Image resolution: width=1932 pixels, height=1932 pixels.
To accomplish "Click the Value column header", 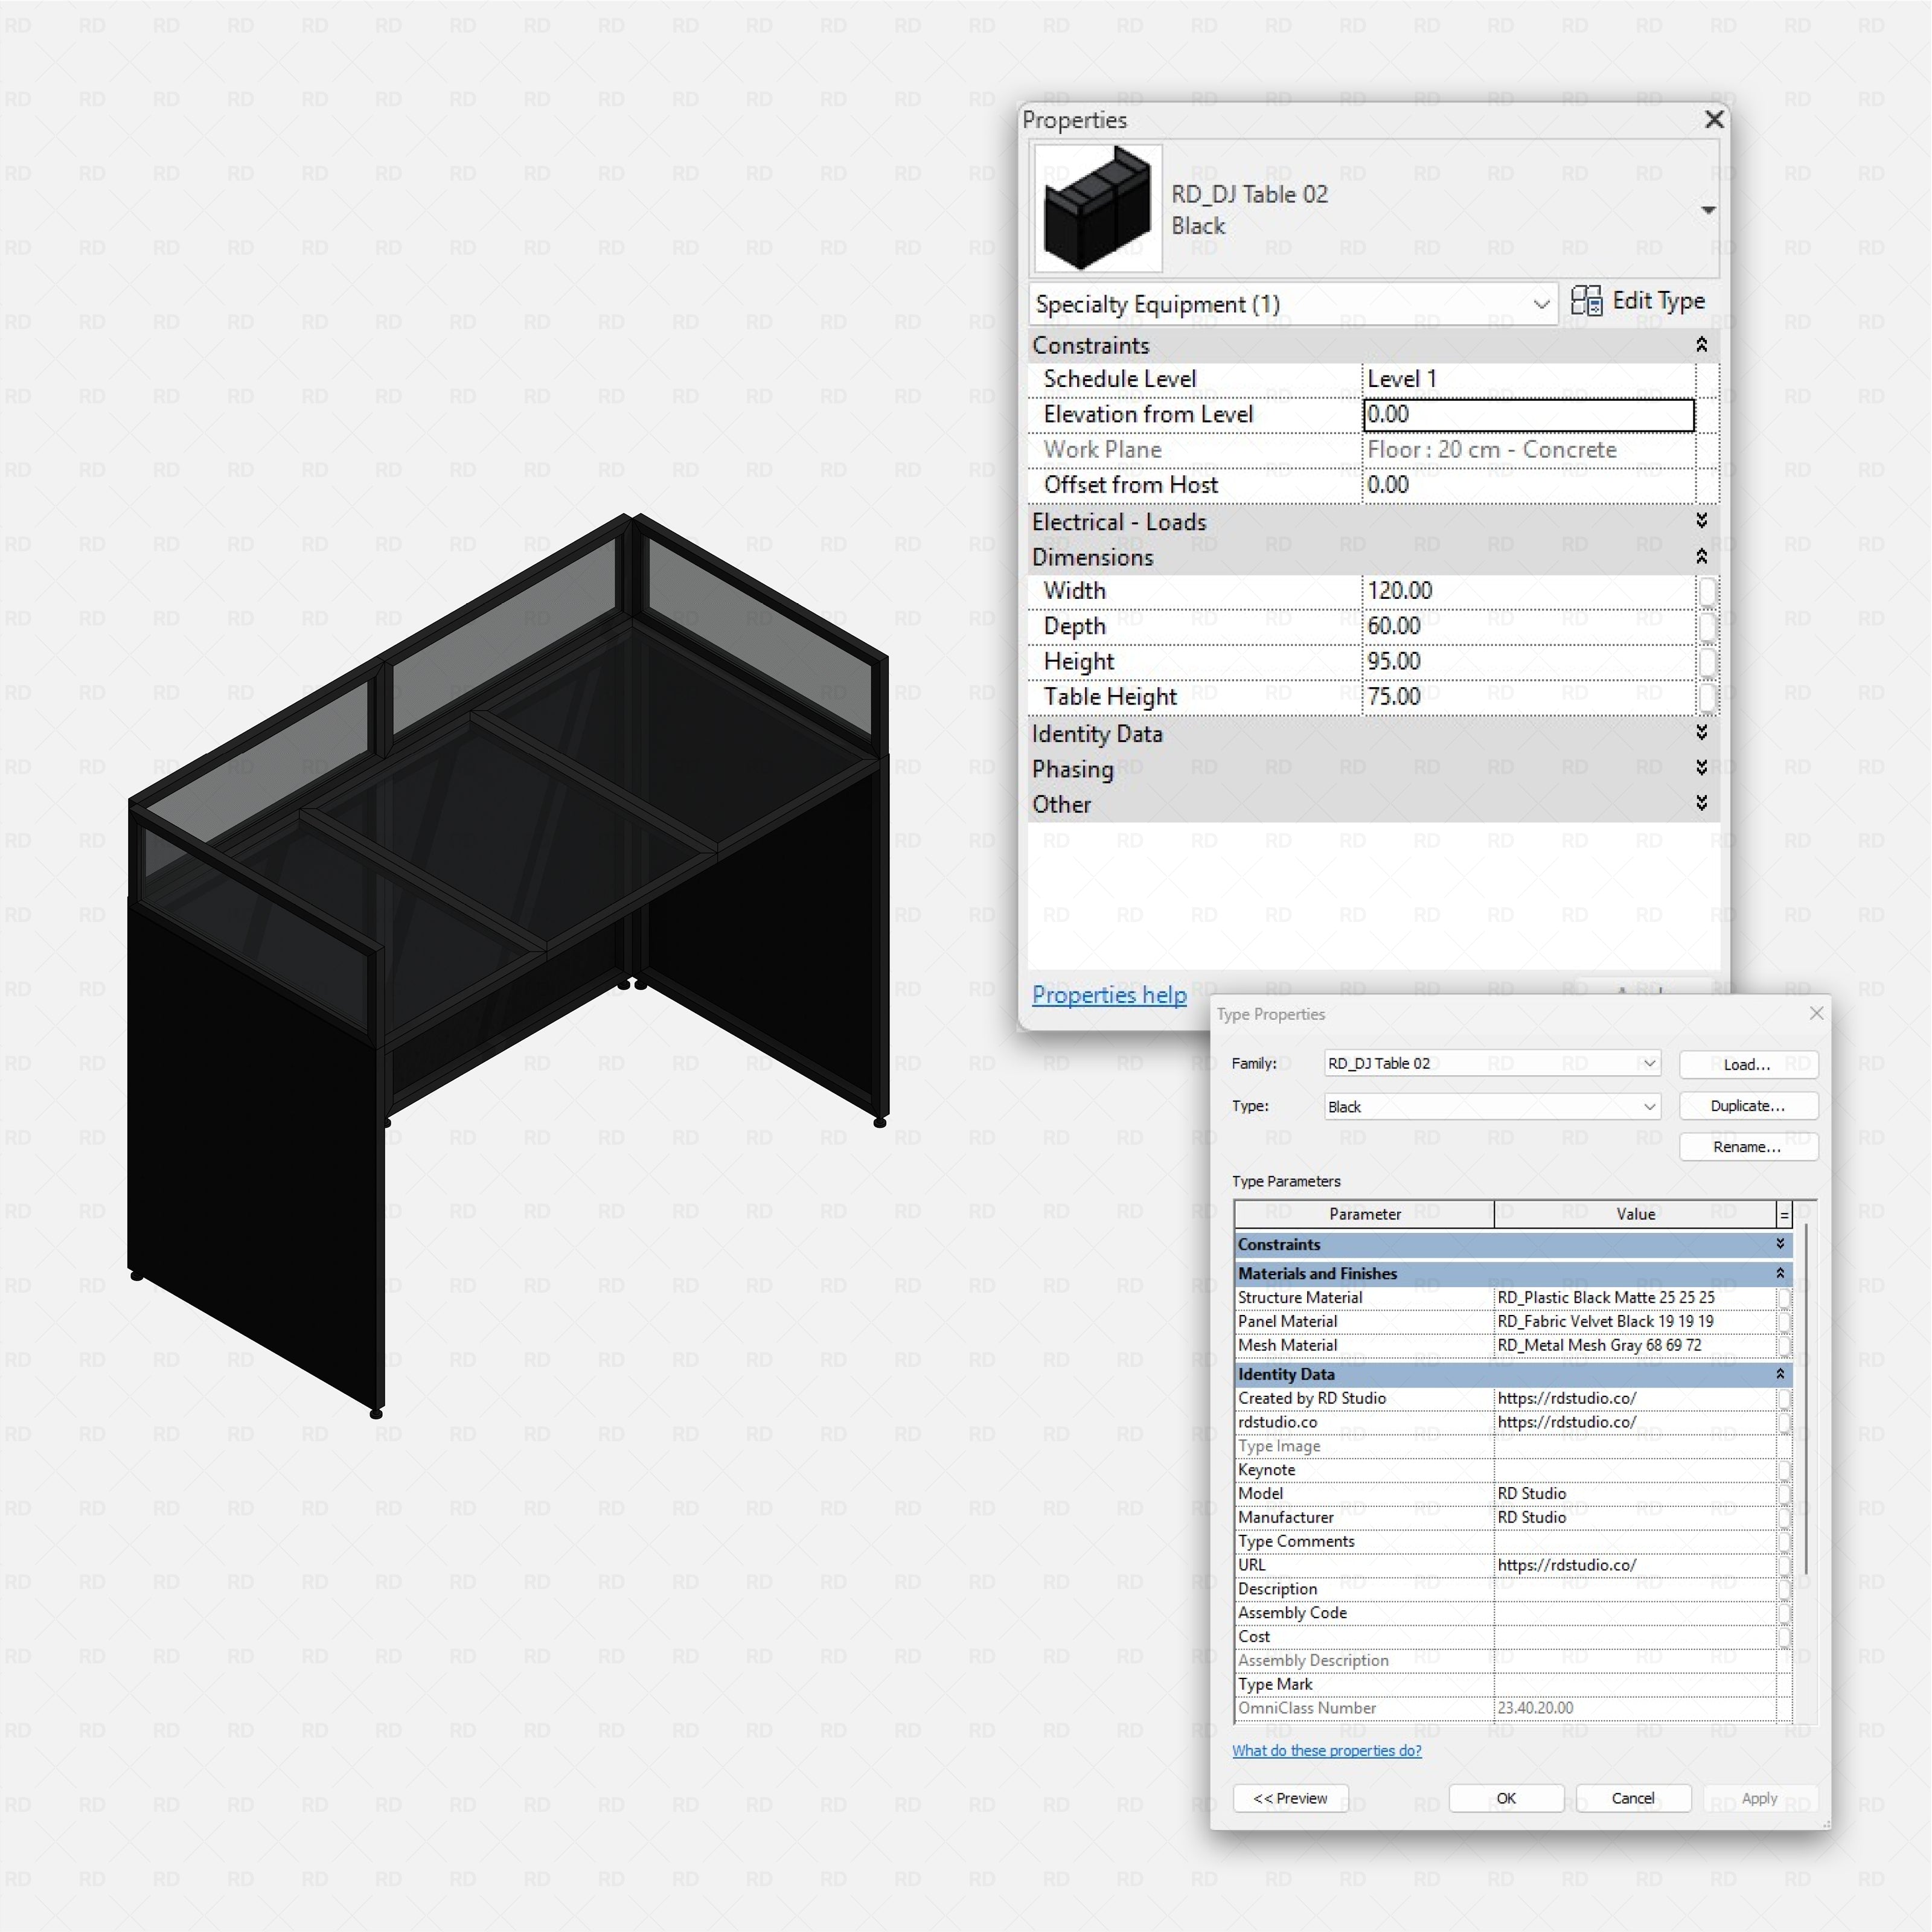I will click(1635, 1214).
